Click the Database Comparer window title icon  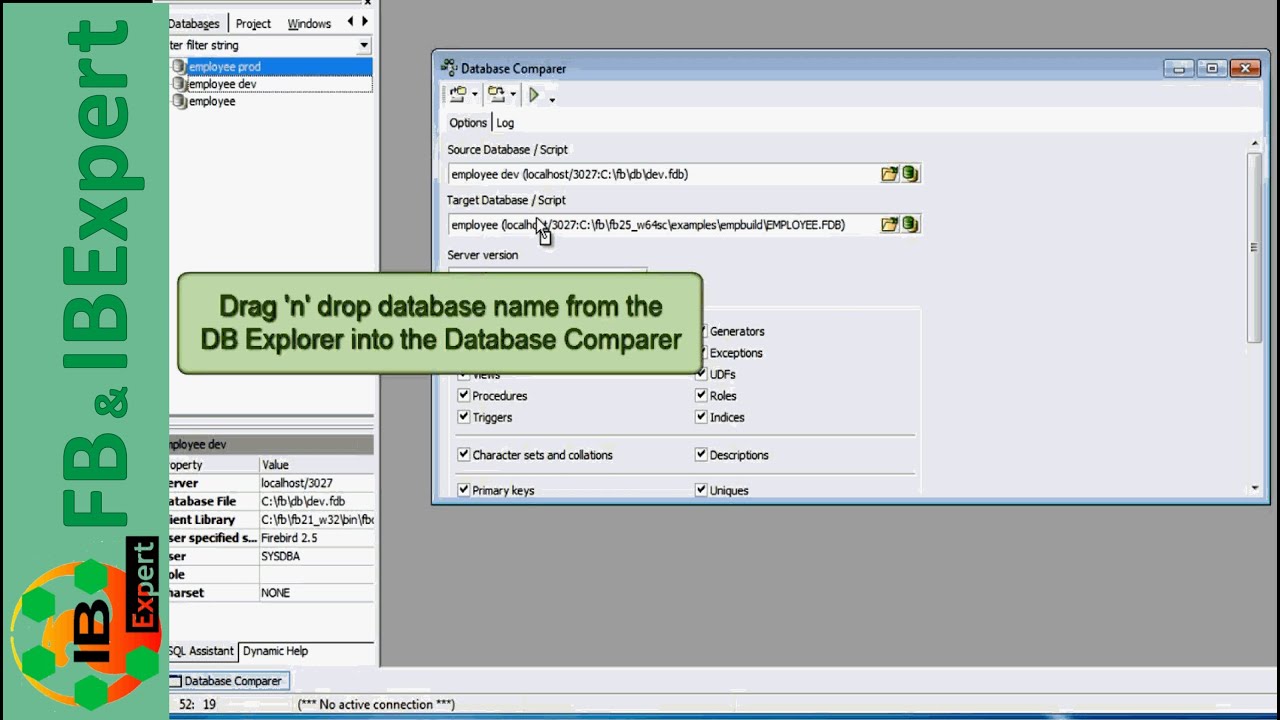click(449, 68)
